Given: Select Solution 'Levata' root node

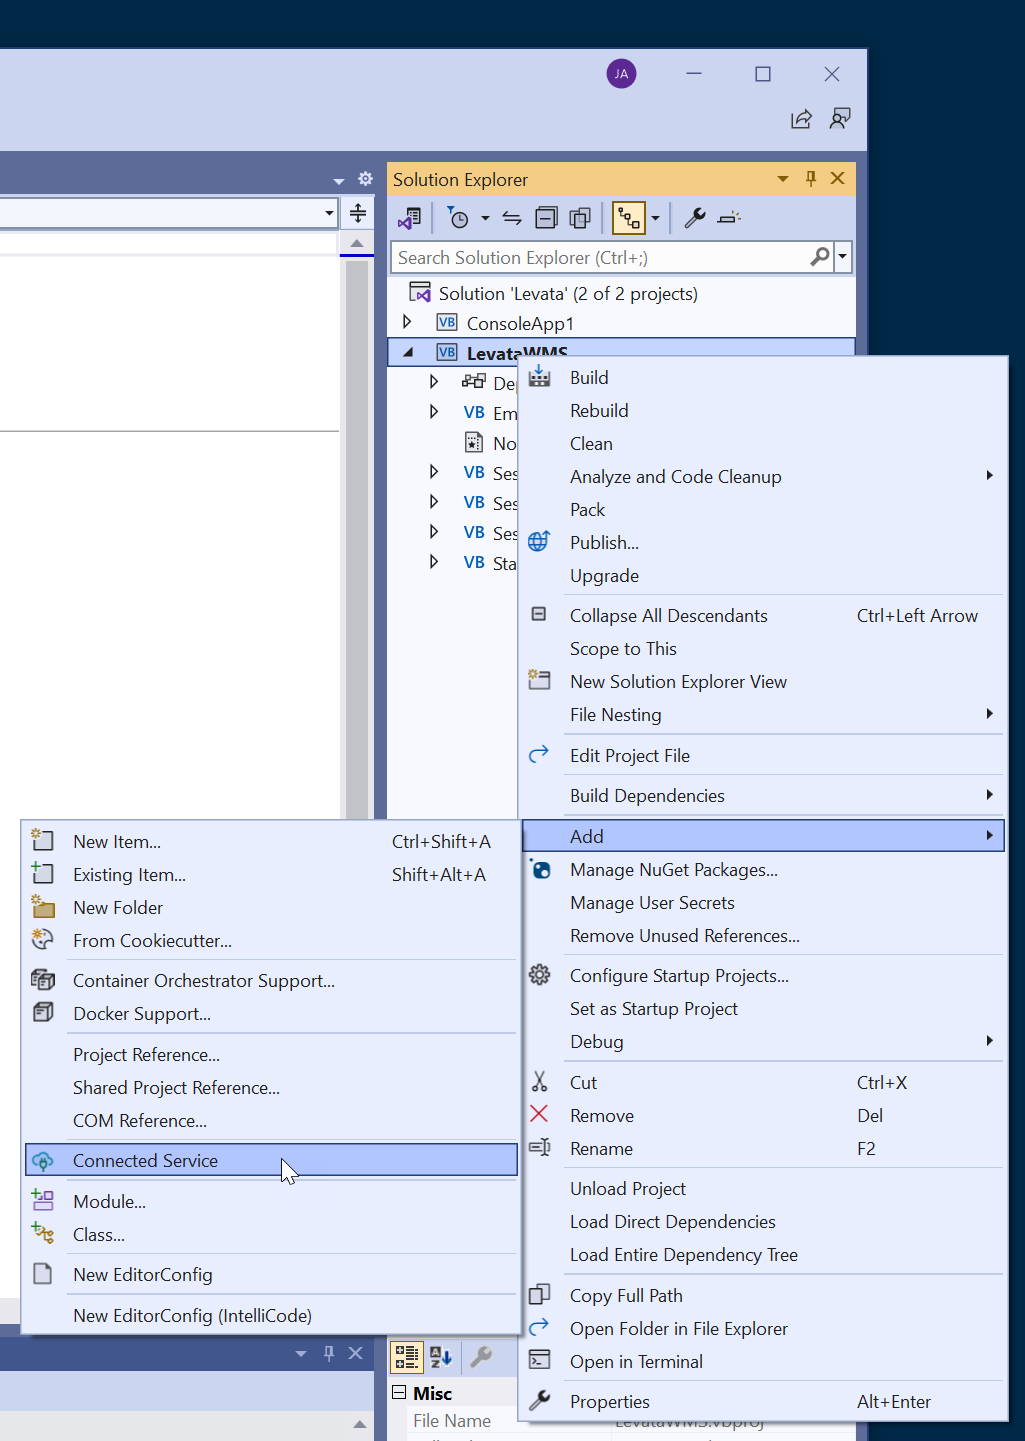Looking at the screenshot, I should tap(568, 293).
